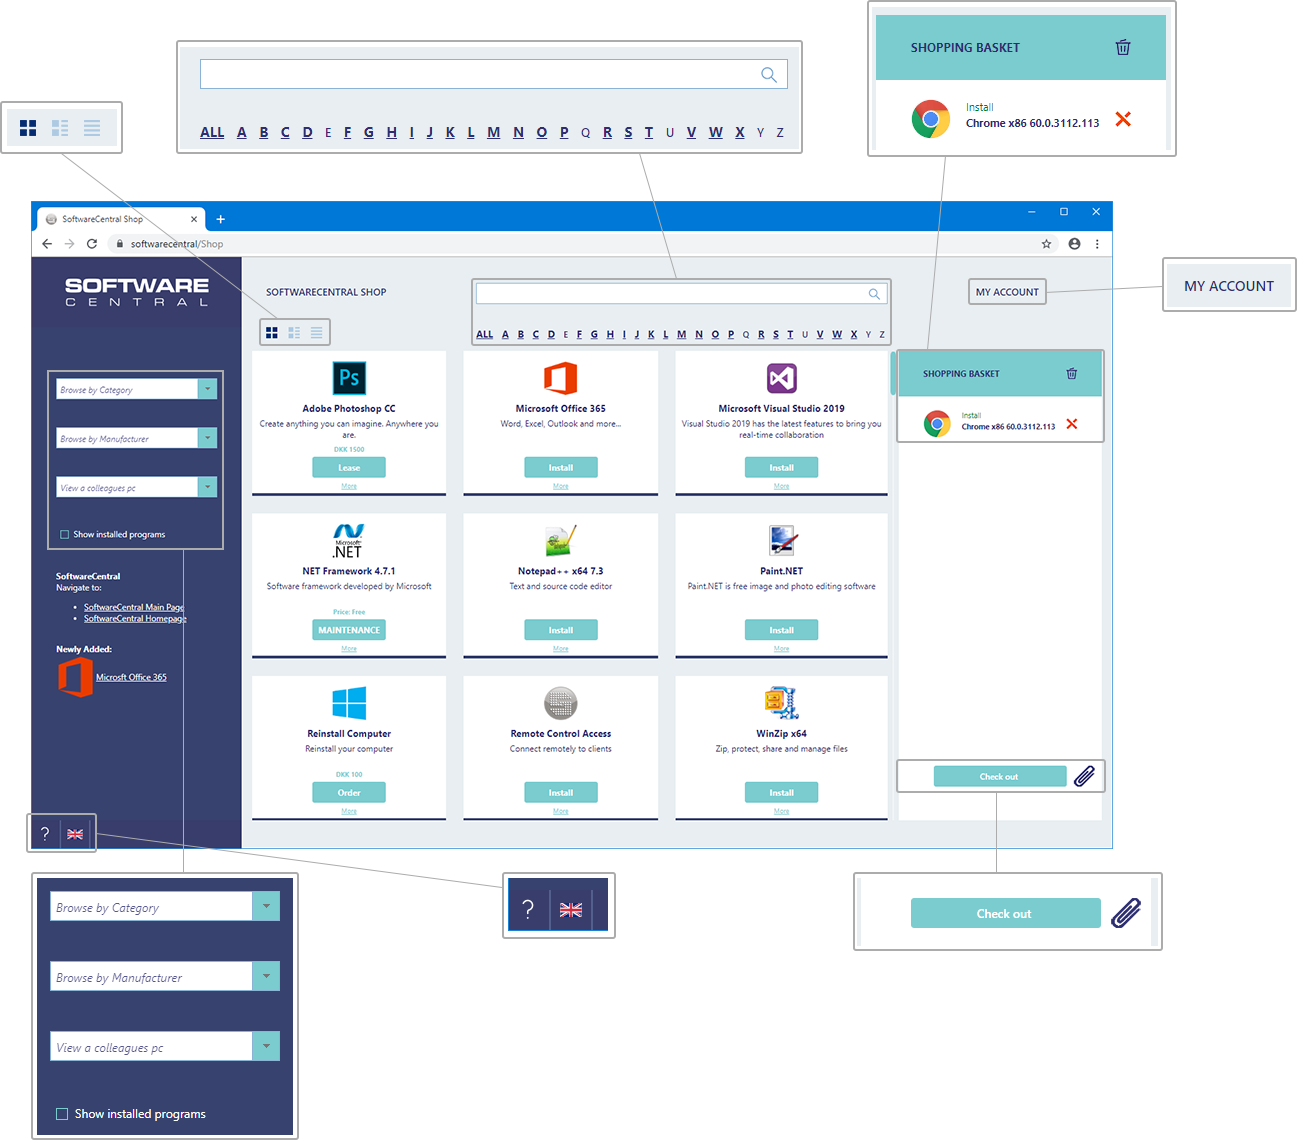This screenshot has height=1140, width=1297.
Task: Expand View a colleagues pc dropdown in enlarged panel
Action: (x=266, y=1046)
